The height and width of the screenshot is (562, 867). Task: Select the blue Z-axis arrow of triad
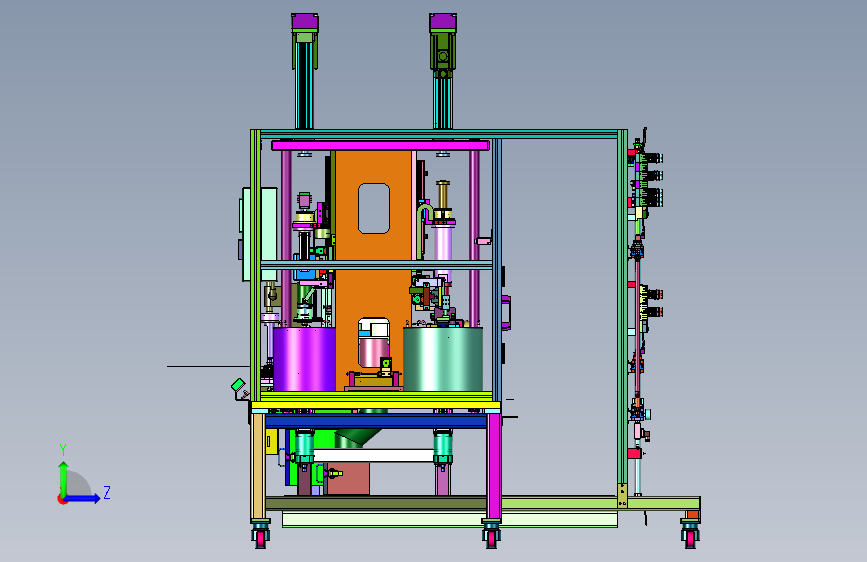pyautogui.click(x=81, y=498)
